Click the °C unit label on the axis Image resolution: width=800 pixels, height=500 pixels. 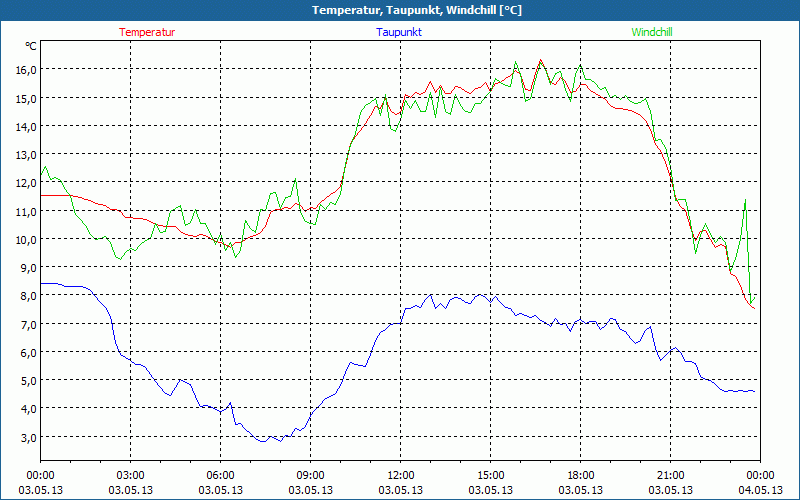[x=31, y=46]
